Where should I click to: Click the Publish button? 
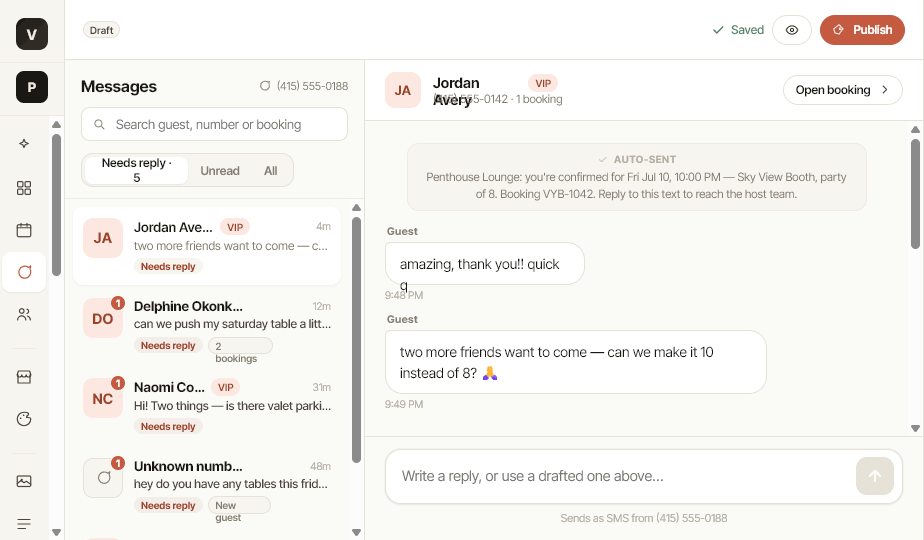(x=862, y=30)
